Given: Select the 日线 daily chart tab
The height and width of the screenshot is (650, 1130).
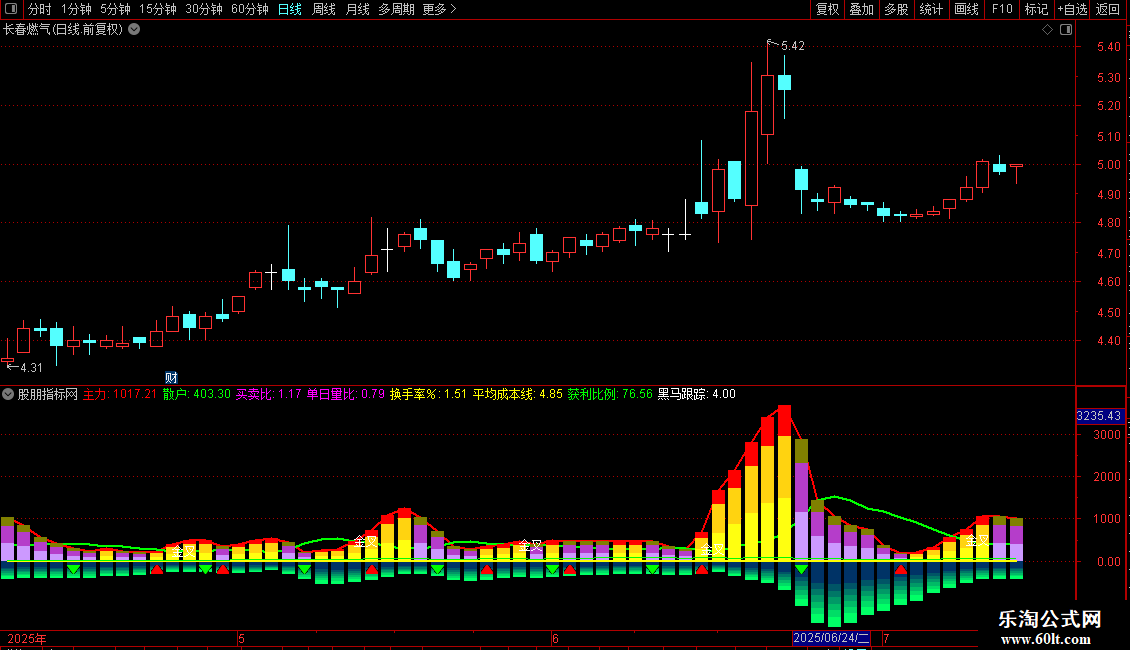Looking at the screenshot, I should tap(290, 9).
